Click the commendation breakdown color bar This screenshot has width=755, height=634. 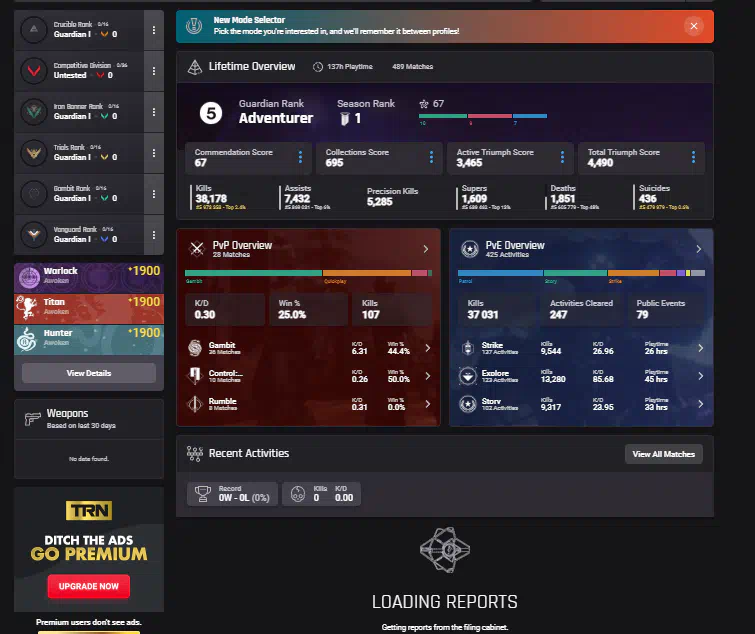tap(483, 116)
